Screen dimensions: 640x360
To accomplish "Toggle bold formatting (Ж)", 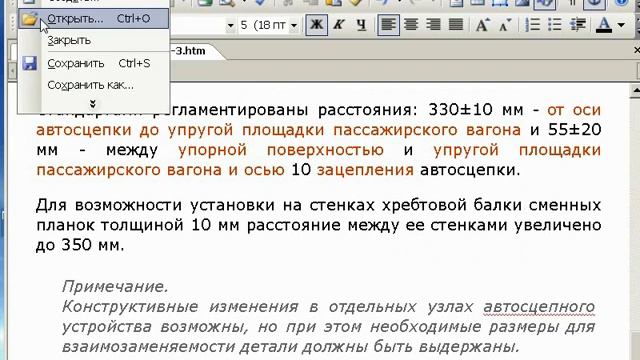I will pos(317,25).
